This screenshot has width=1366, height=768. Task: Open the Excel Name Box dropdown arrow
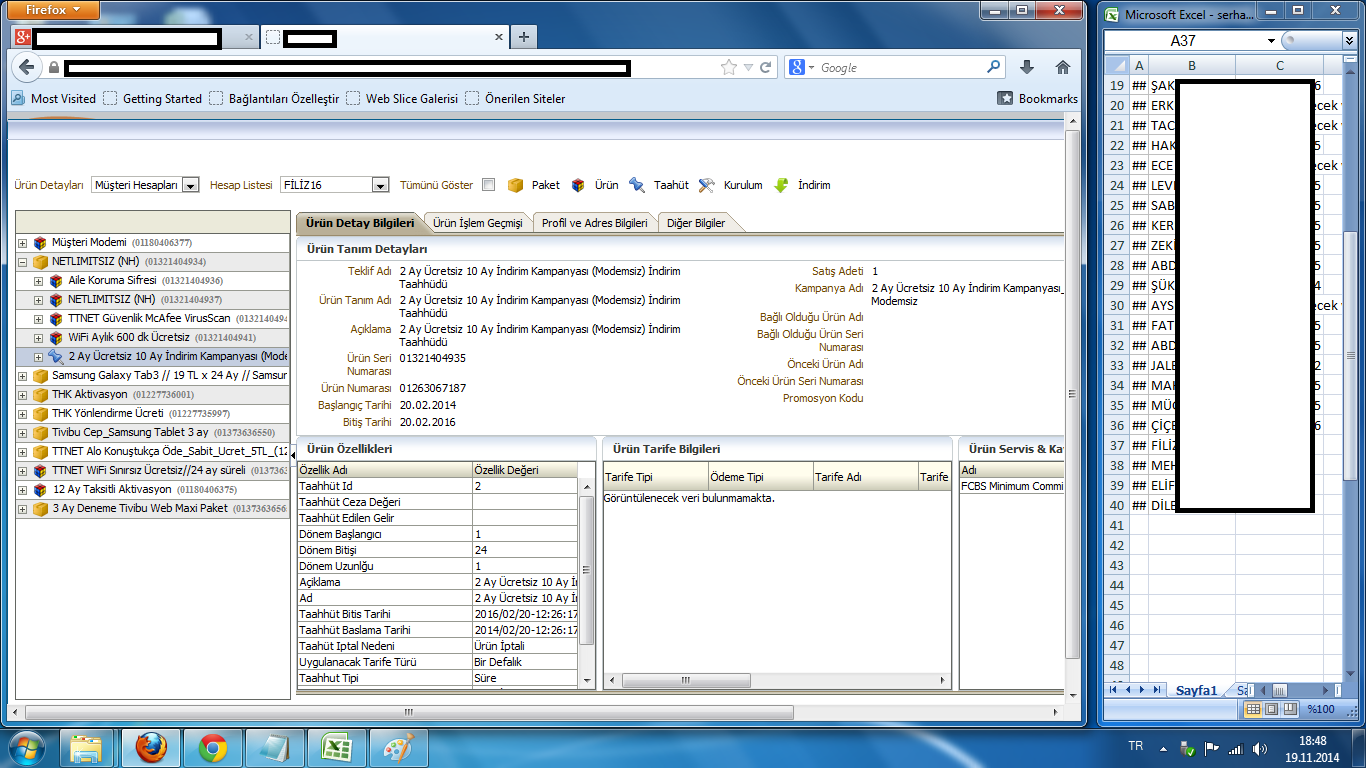(1271, 41)
